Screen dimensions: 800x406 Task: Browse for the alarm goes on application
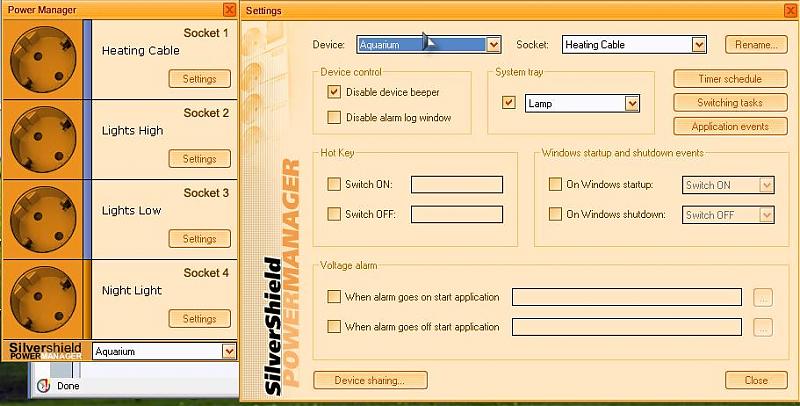[763, 297]
